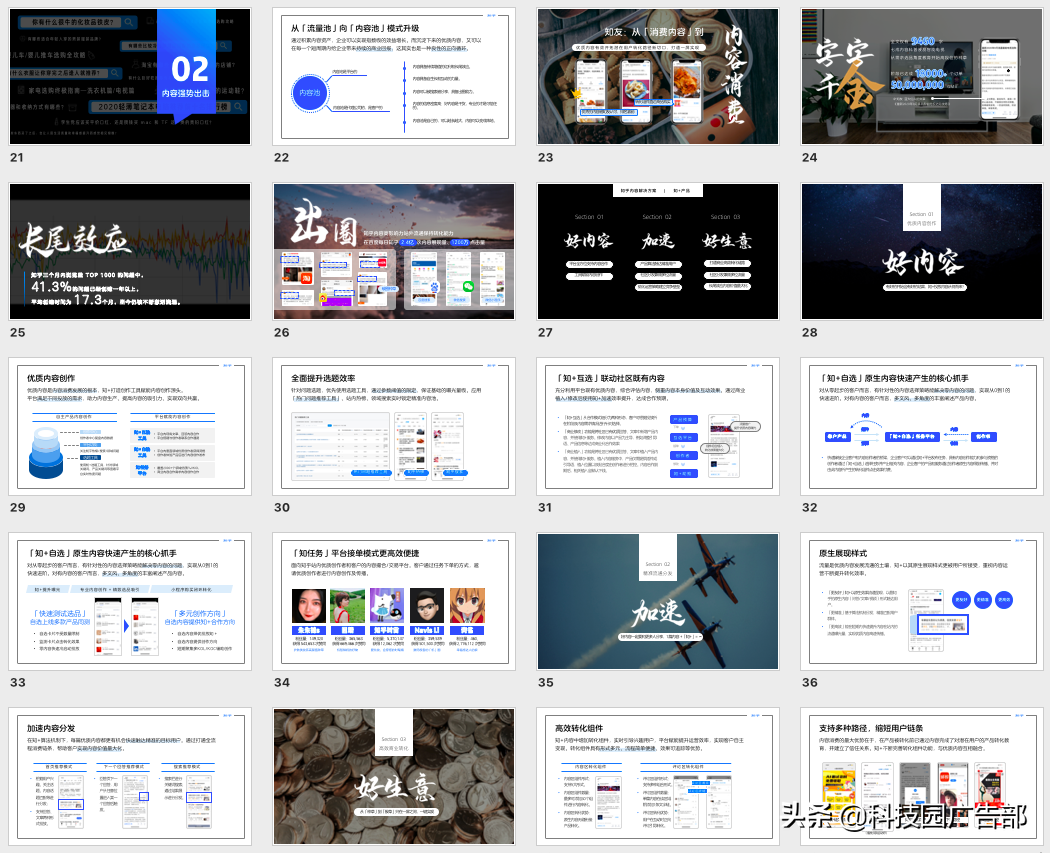Select slide 29 titled 优质内容创作

pyautogui.click(x=130, y=426)
